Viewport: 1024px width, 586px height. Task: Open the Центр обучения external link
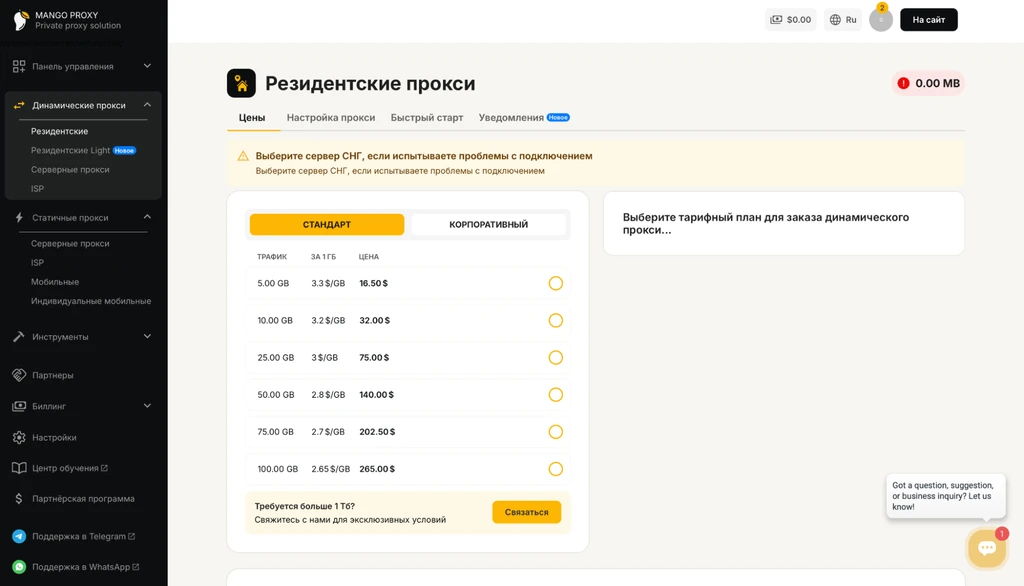pos(70,468)
